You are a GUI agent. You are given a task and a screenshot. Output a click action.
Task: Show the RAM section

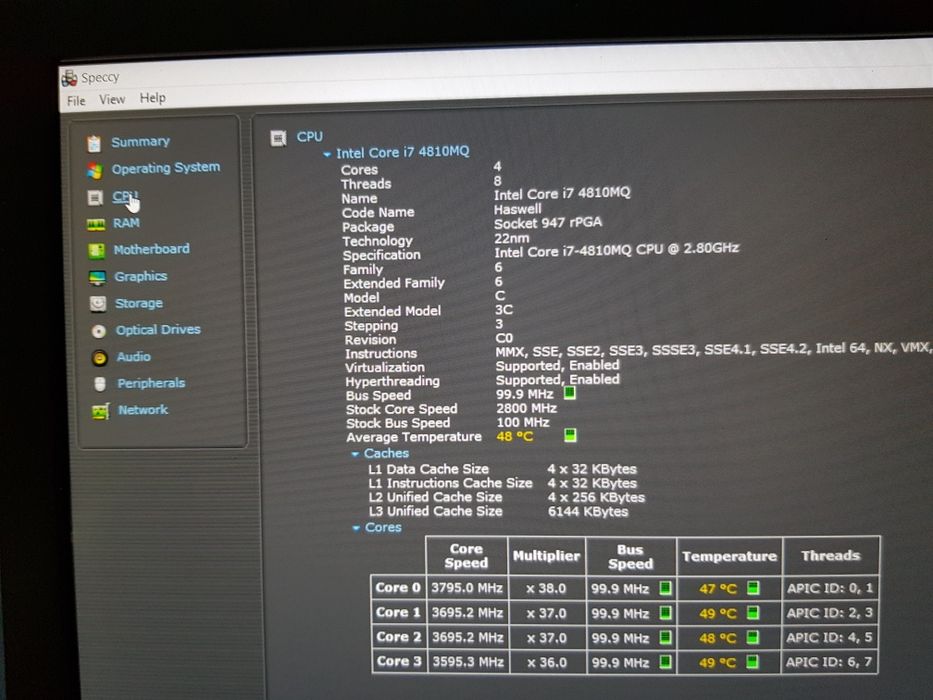coord(127,223)
